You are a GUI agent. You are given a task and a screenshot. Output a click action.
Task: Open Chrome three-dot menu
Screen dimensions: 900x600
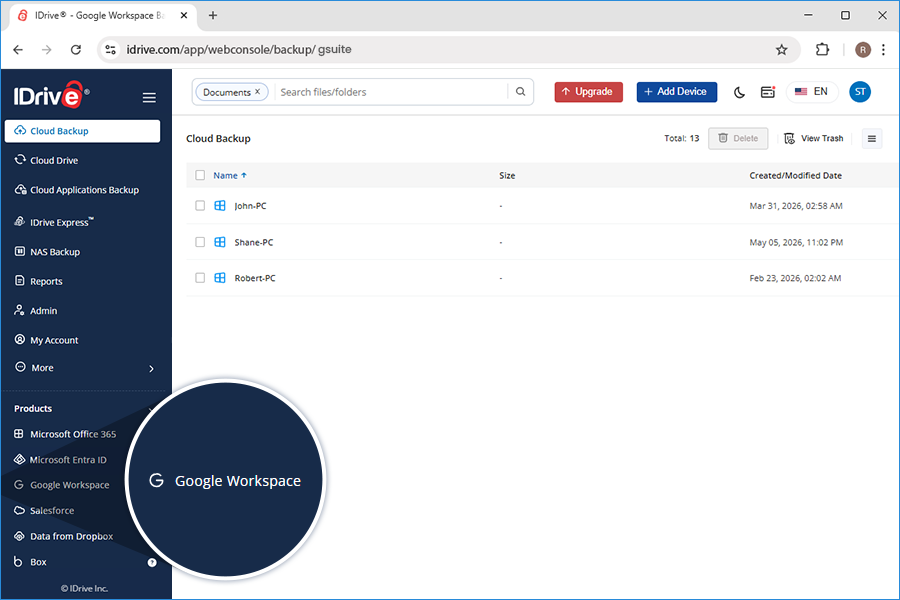point(883,50)
